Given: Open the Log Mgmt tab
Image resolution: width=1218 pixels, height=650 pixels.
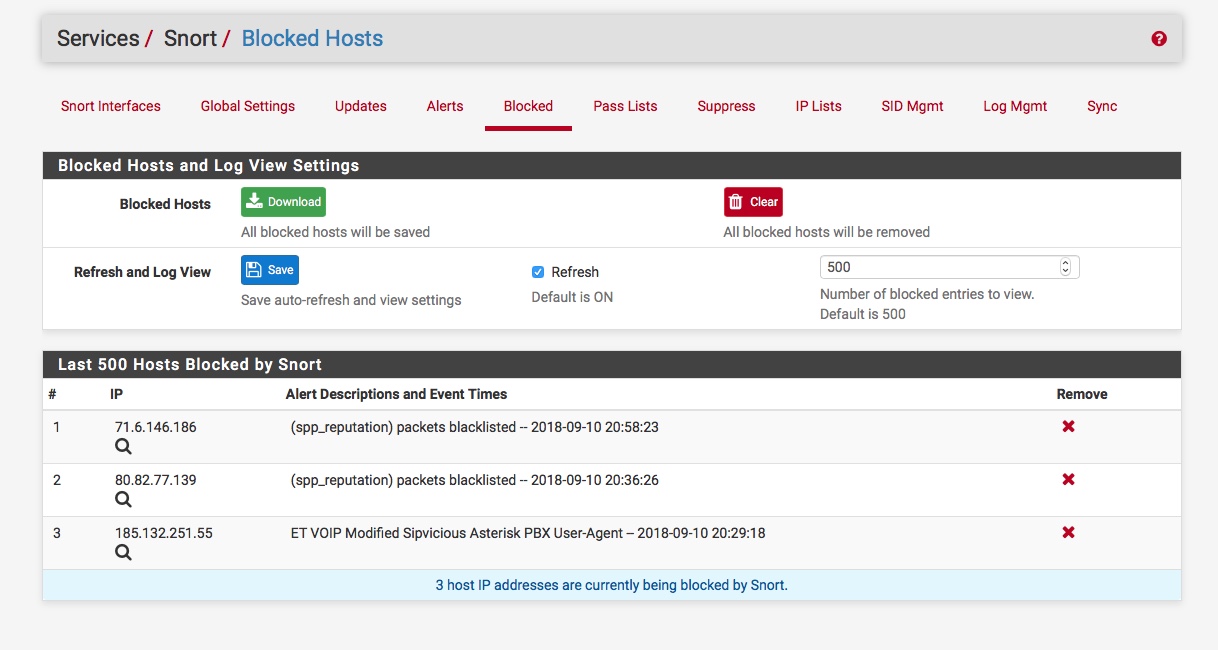Looking at the screenshot, I should coord(1015,106).
